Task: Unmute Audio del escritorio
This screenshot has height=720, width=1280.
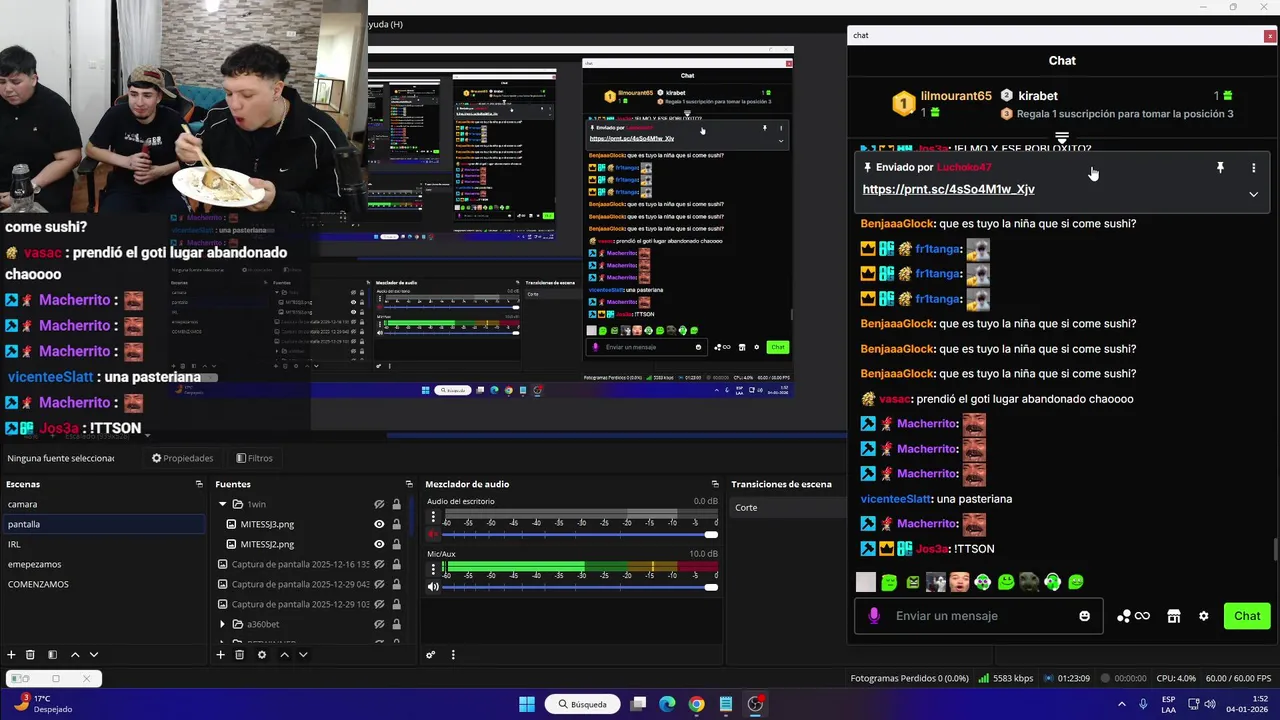Action: coord(433,534)
